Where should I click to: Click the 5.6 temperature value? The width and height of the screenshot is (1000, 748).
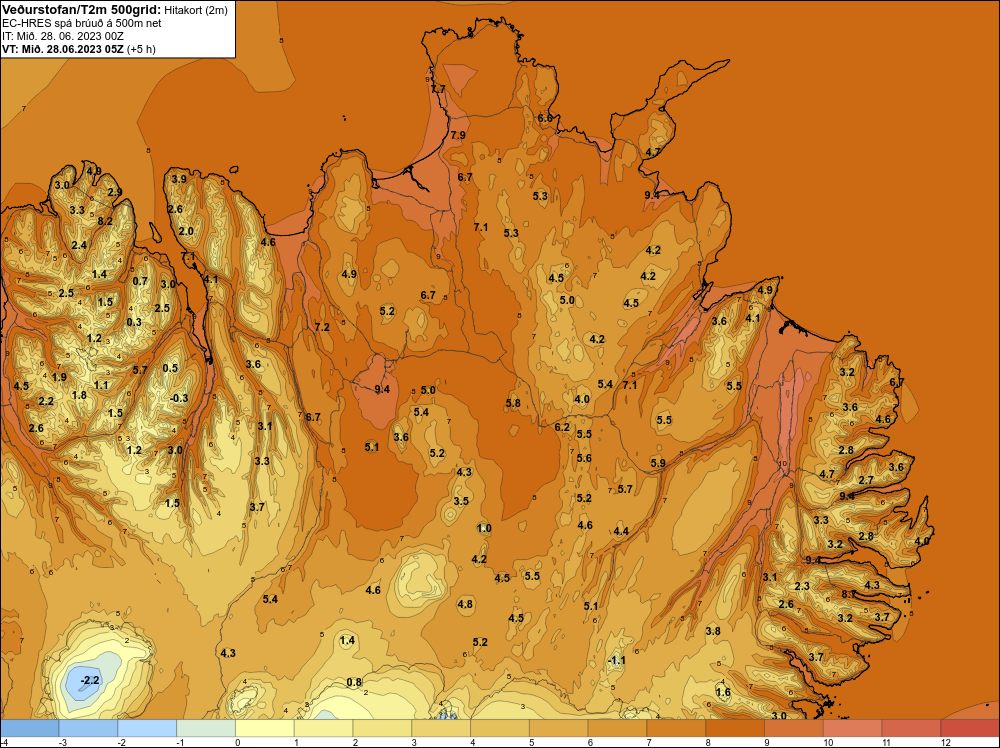(x=584, y=458)
